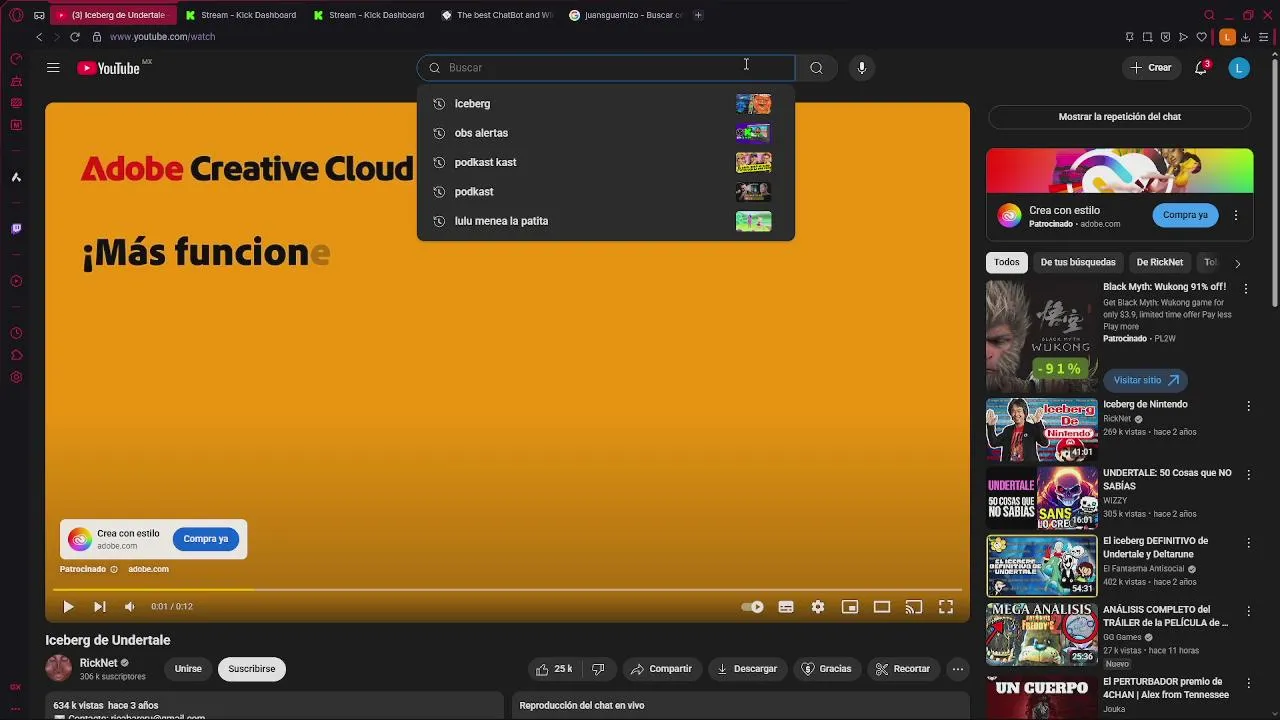The width and height of the screenshot is (1280, 720).
Task: Switch to The best ChatBot browser tab
Action: [x=497, y=15]
